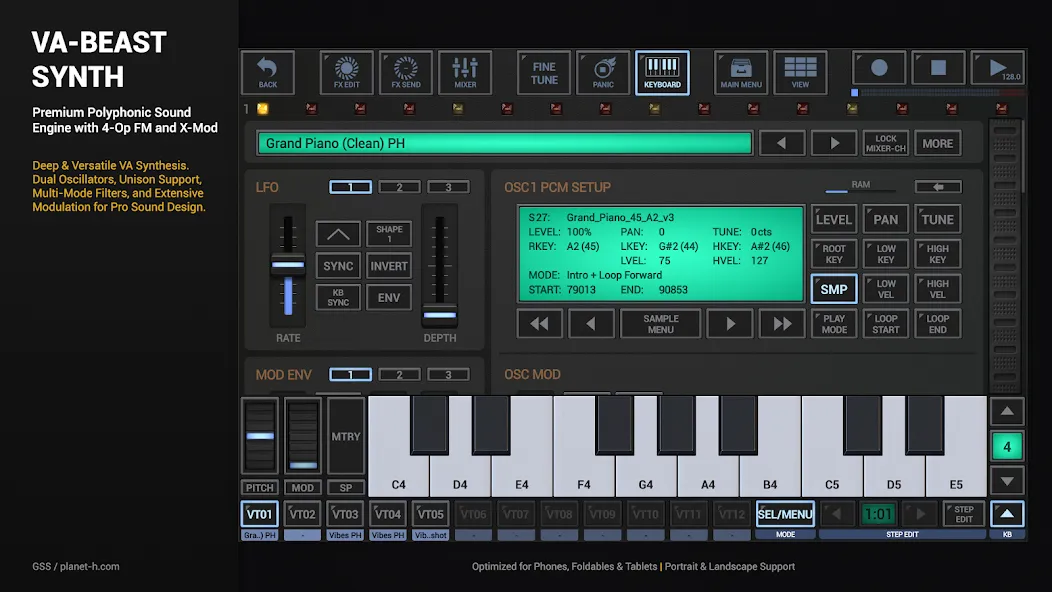Image resolution: width=1052 pixels, height=592 pixels.
Task: Select MOD ENV tab 2
Action: pyautogui.click(x=399, y=375)
